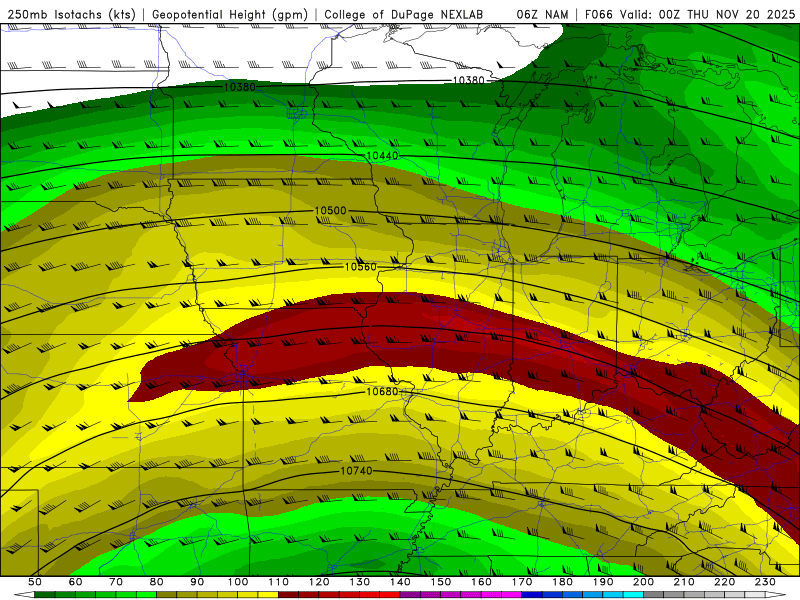Click the 180 knot scale label
This screenshot has height=600, width=800.
pos(562,582)
